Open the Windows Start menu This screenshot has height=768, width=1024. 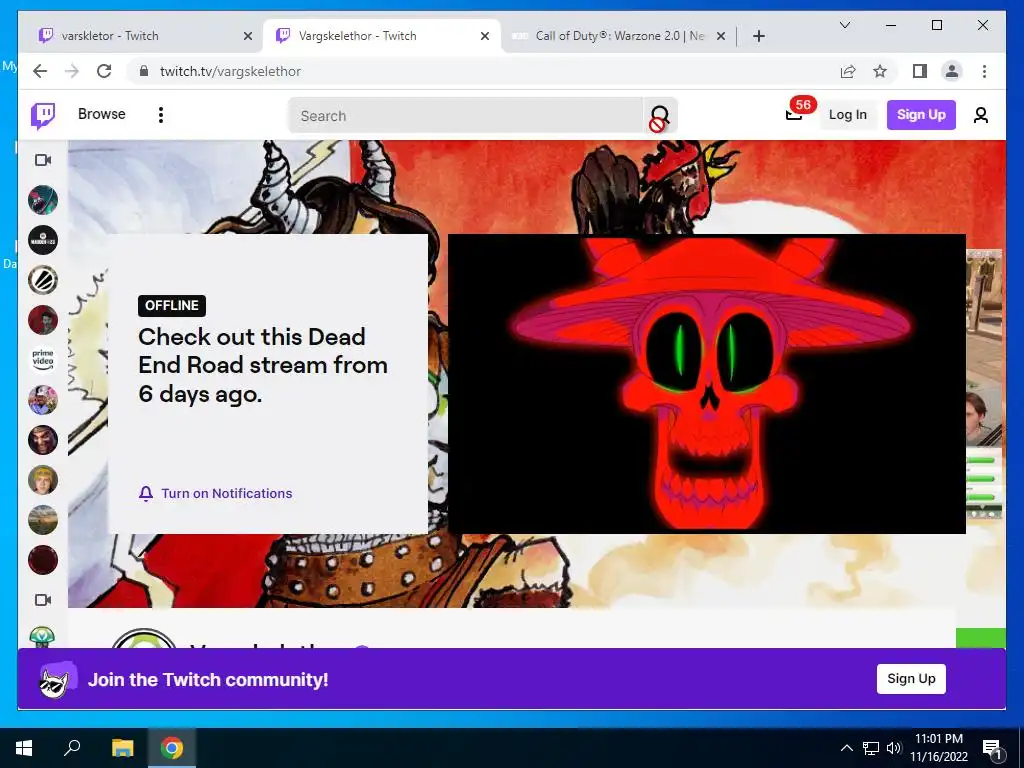(24, 748)
